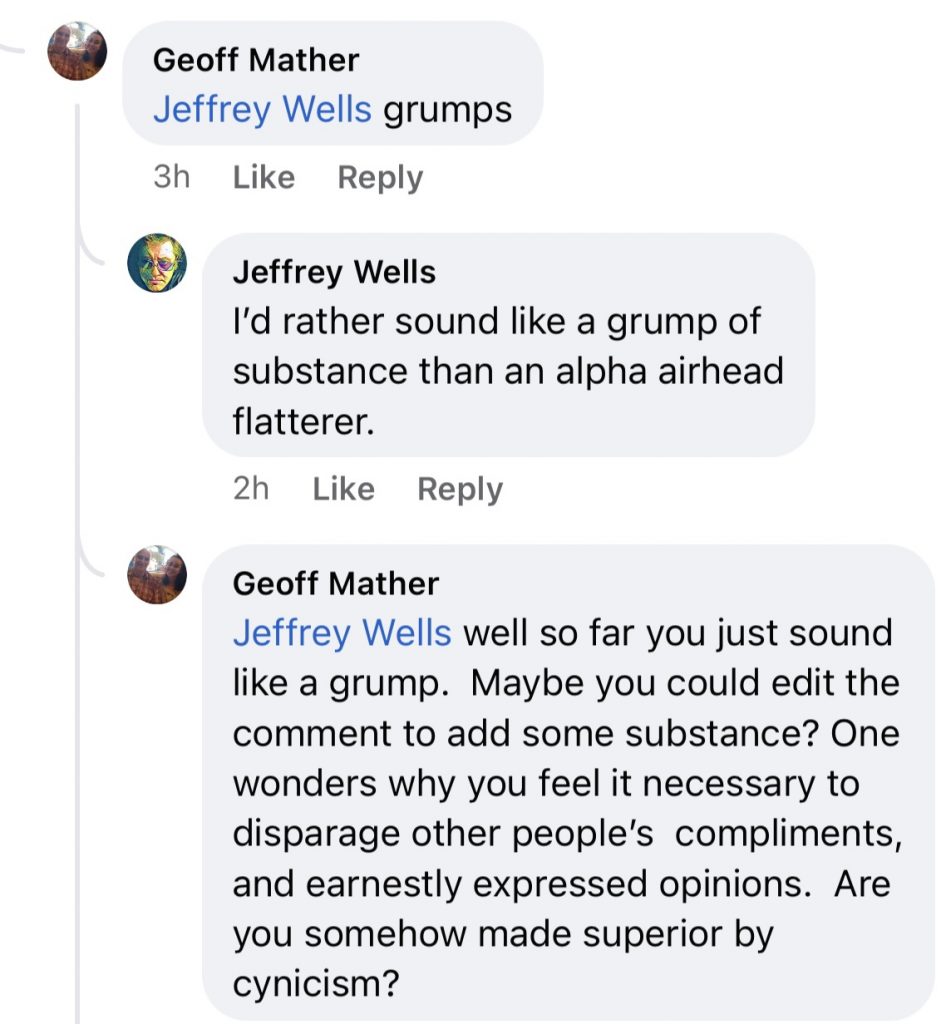Click Jeffrey Wells's colorful profile picture
This screenshot has width=941, height=1024.
(157, 263)
